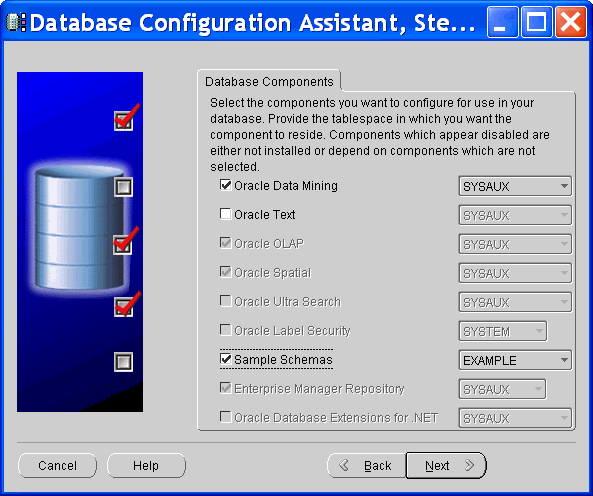Open the Oracle Data Mining tablespace dropdown
This screenshot has height=496, width=593.
pos(515,186)
